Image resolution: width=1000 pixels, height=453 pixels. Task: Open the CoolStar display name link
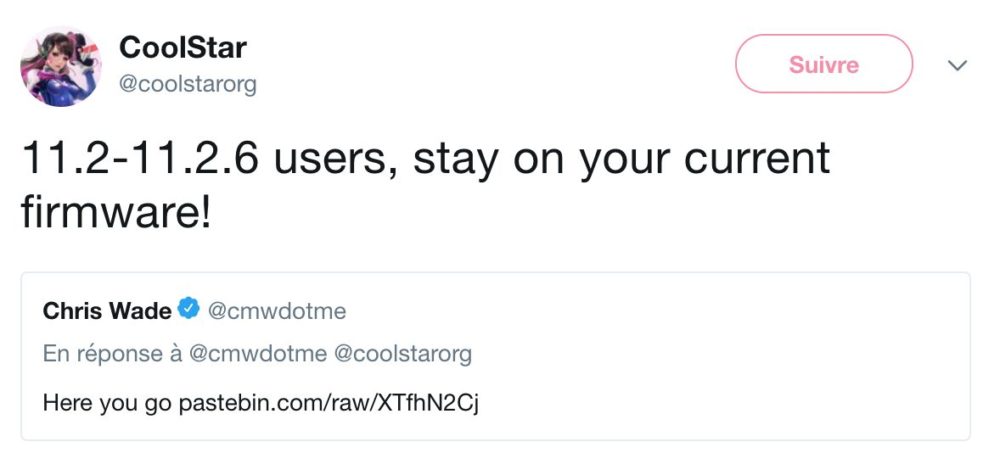[182, 47]
